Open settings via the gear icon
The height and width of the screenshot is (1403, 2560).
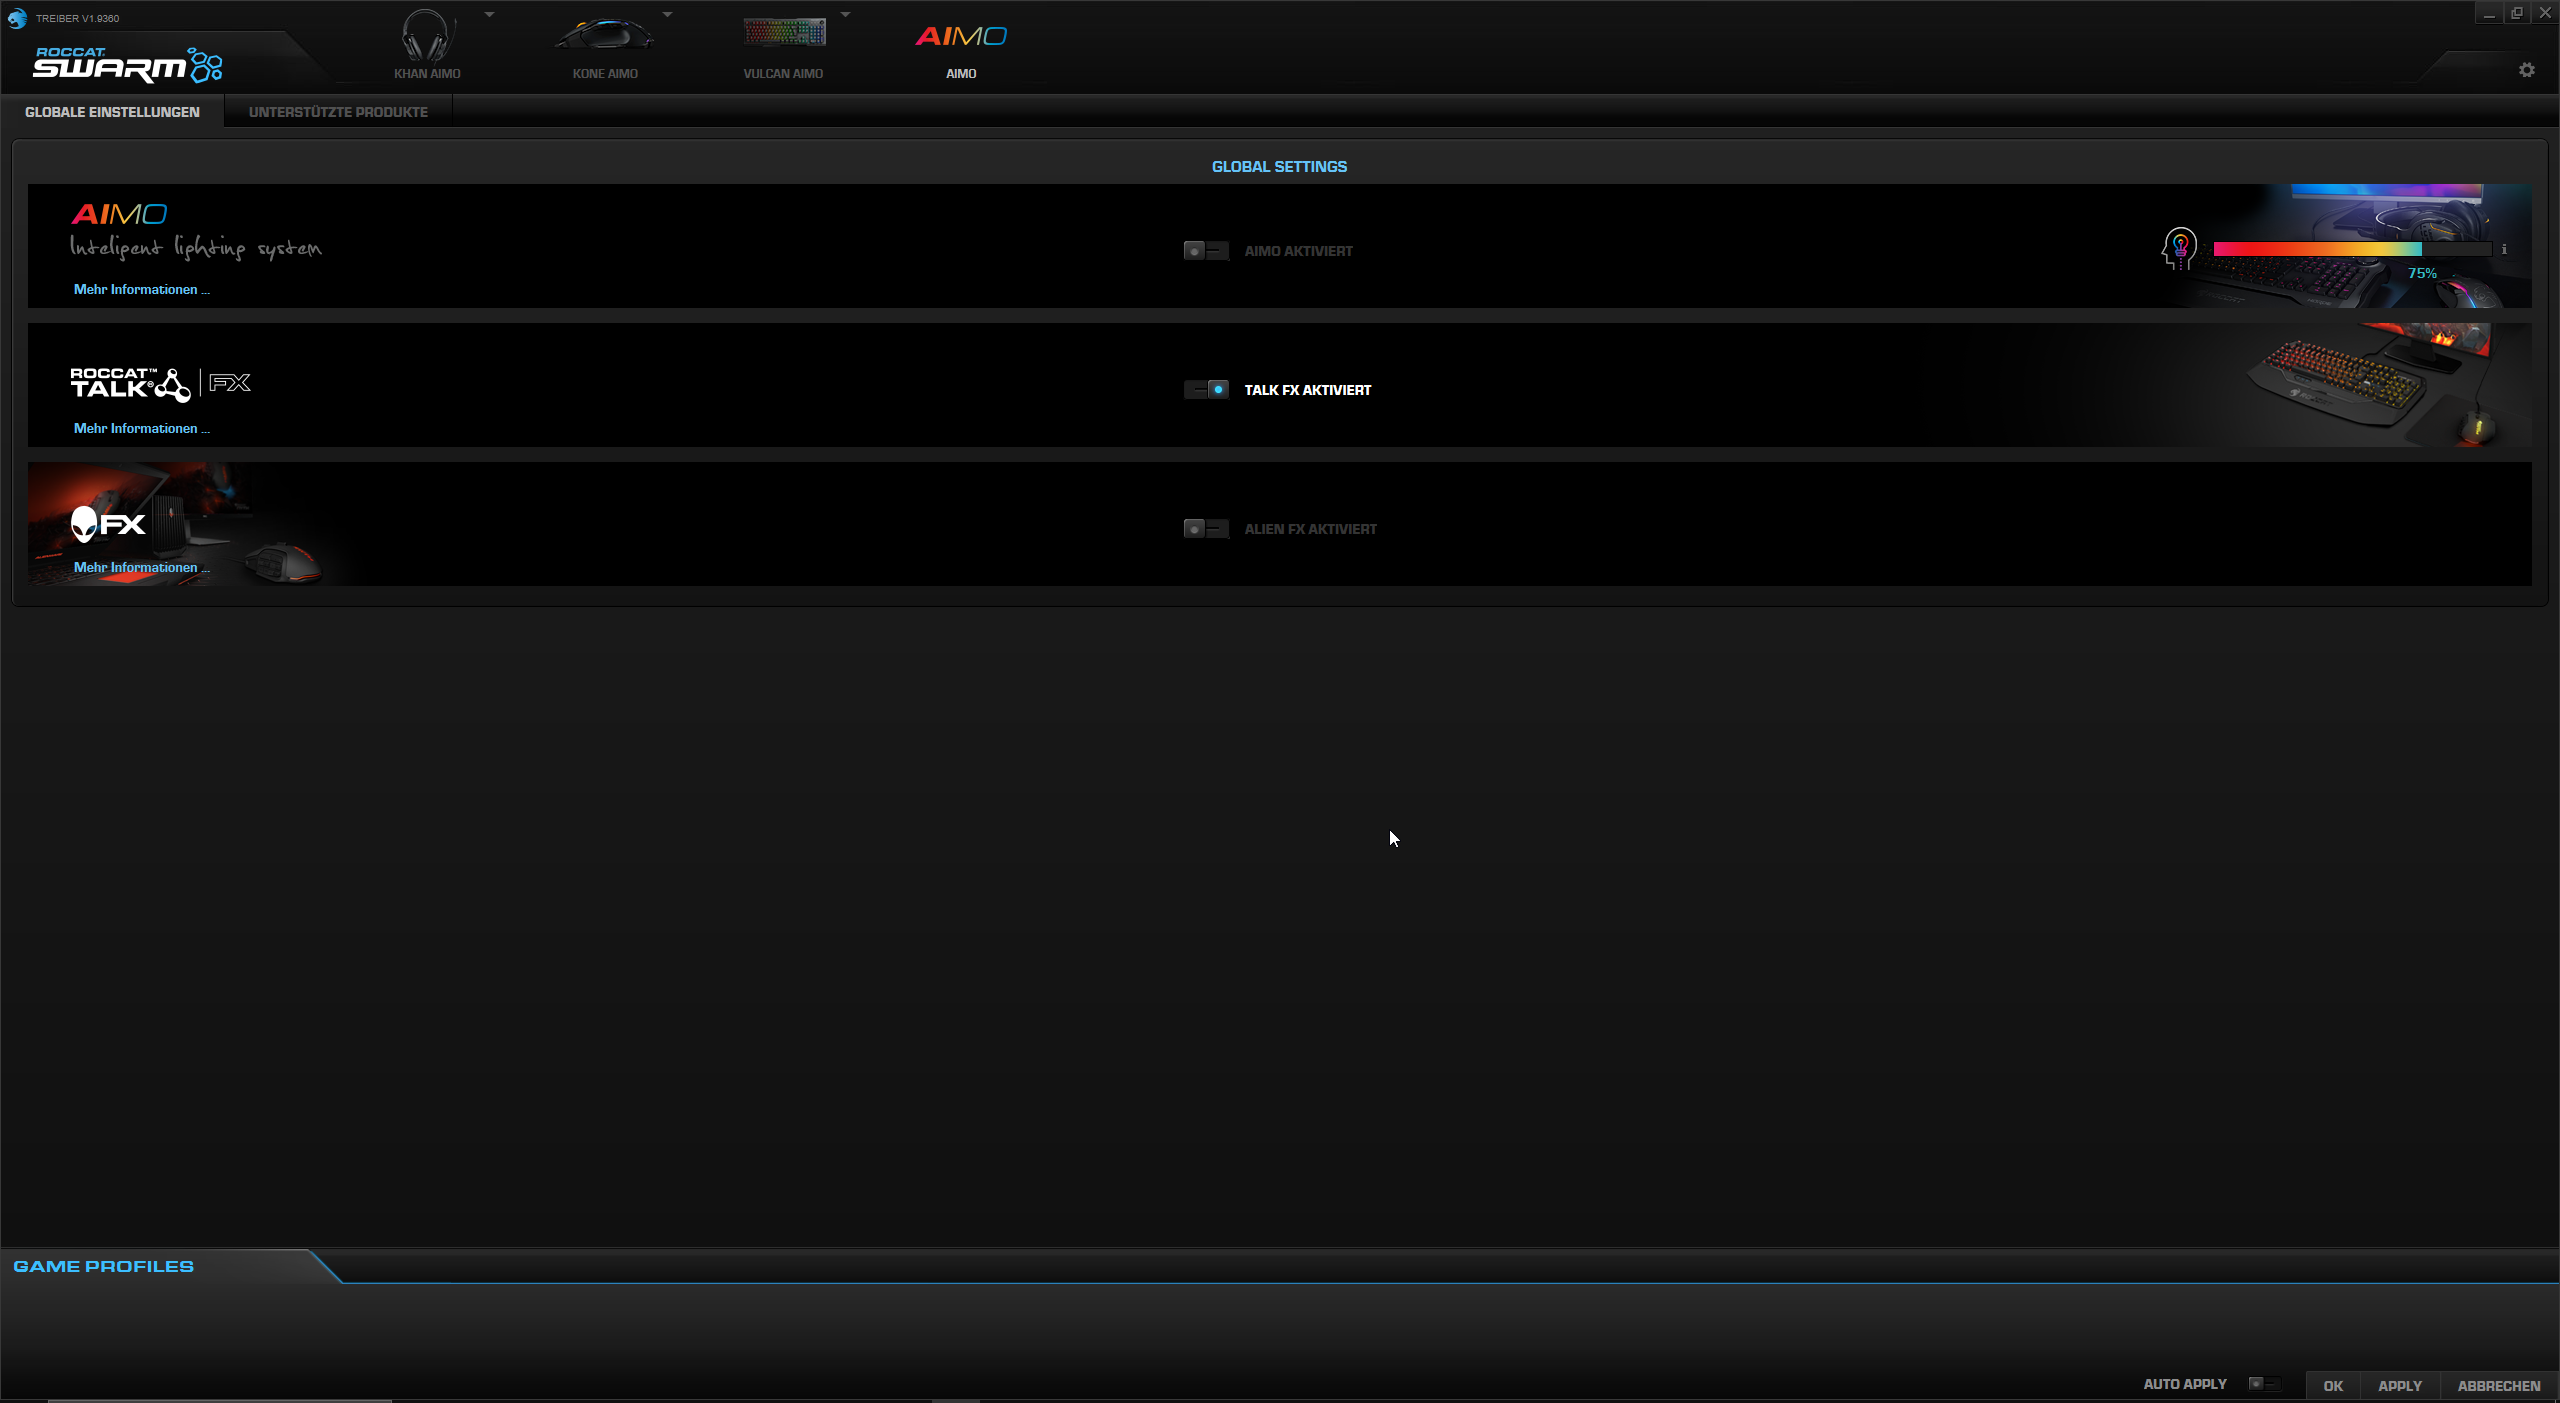click(x=2527, y=70)
